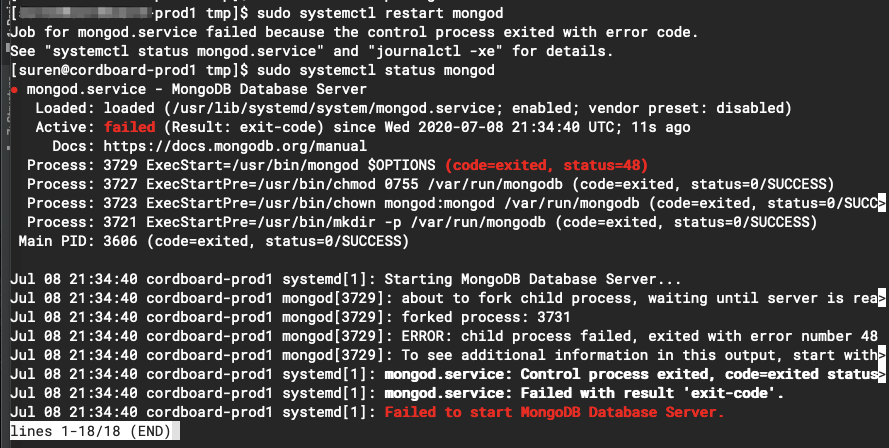Click the docs.mongodb.org/manual URL

pos(190,146)
